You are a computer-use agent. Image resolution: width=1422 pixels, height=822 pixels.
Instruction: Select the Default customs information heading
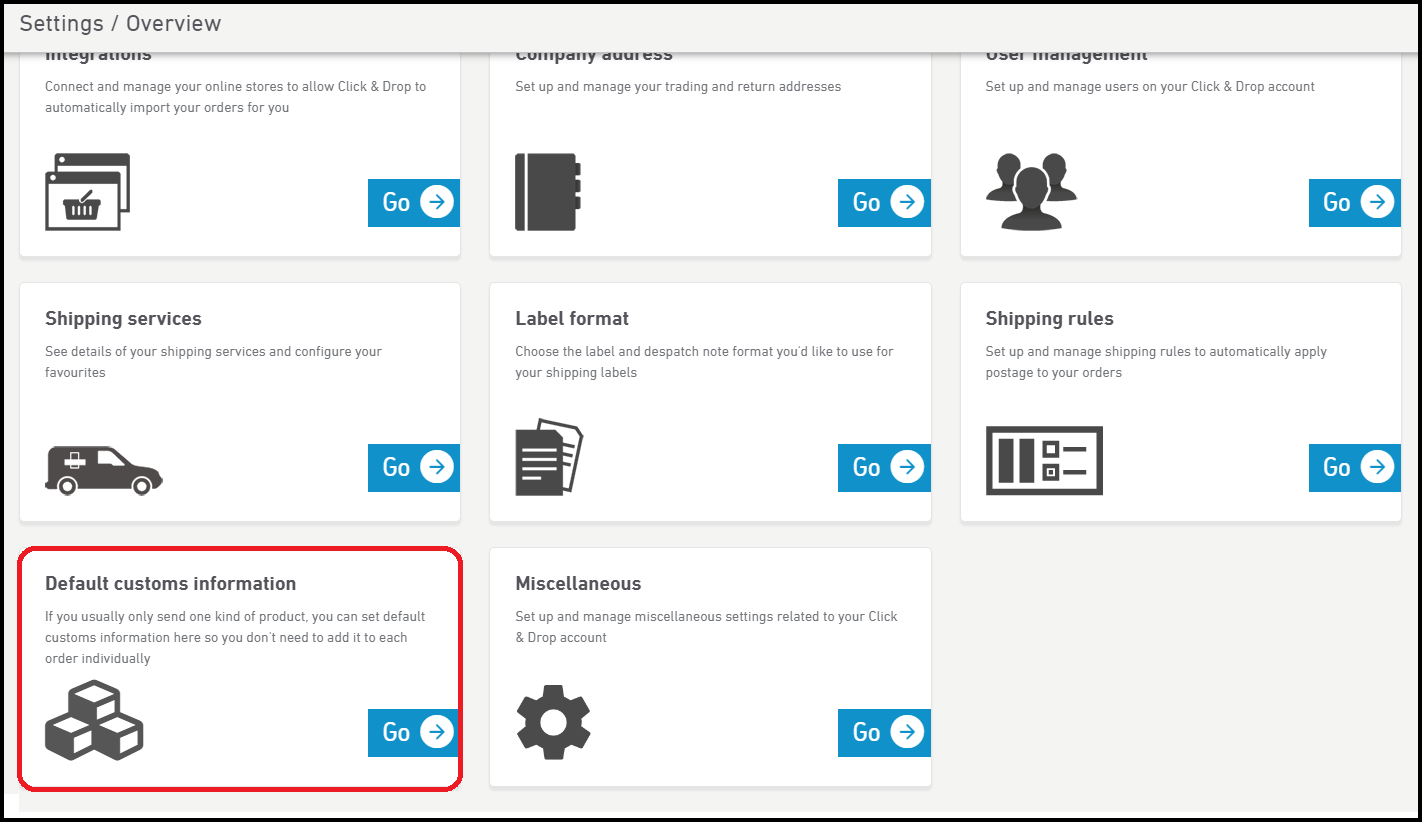pyautogui.click(x=170, y=584)
